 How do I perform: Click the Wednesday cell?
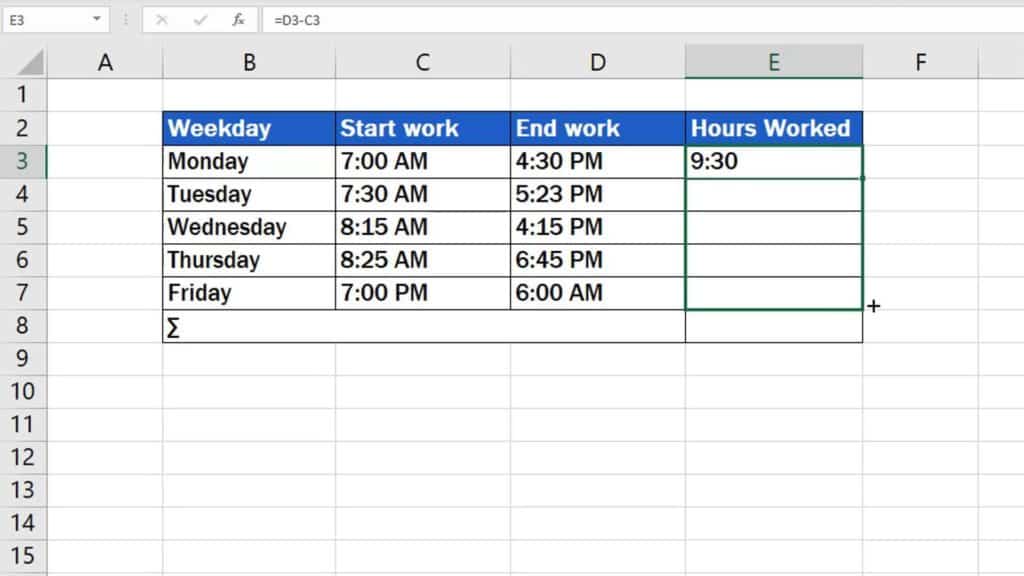point(249,227)
